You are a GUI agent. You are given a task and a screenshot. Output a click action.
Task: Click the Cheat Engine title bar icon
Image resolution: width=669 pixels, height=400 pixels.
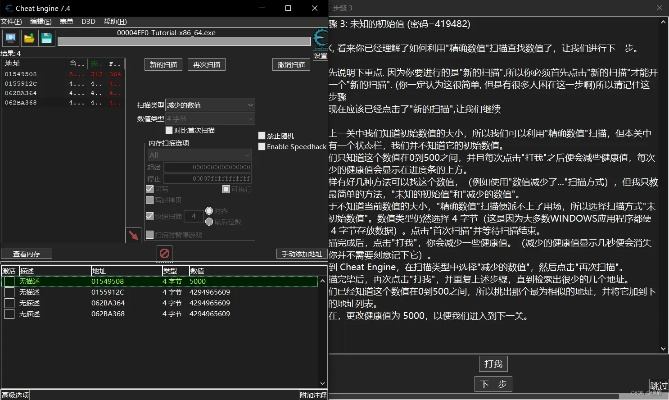click(8, 7)
